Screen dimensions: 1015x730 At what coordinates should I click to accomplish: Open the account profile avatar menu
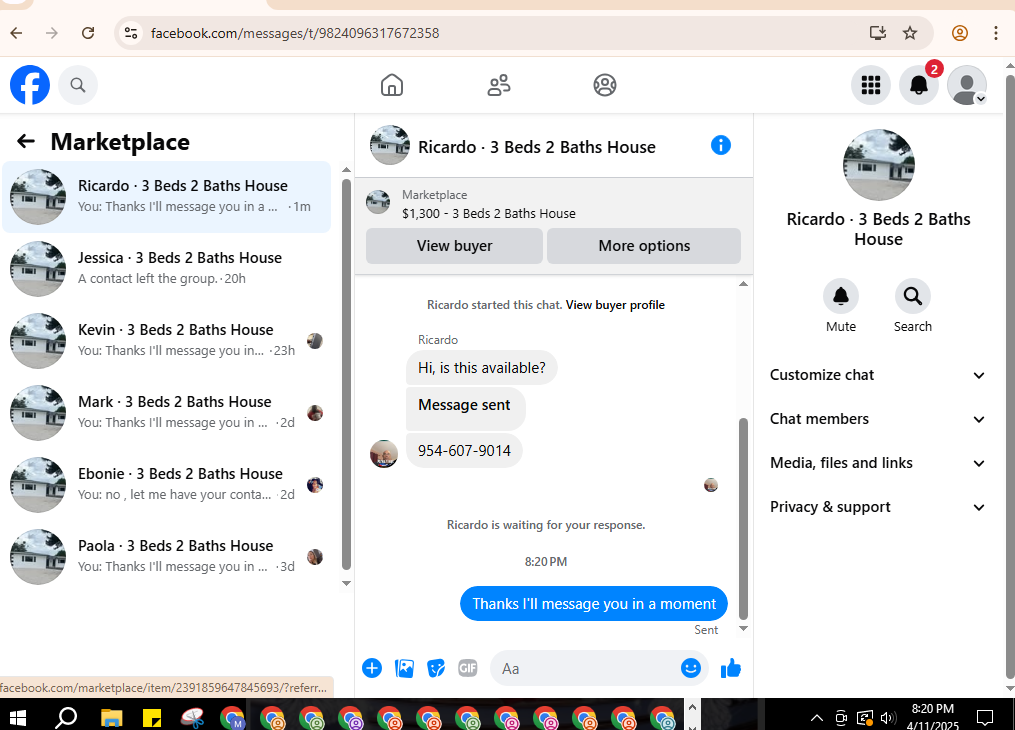[966, 85]
